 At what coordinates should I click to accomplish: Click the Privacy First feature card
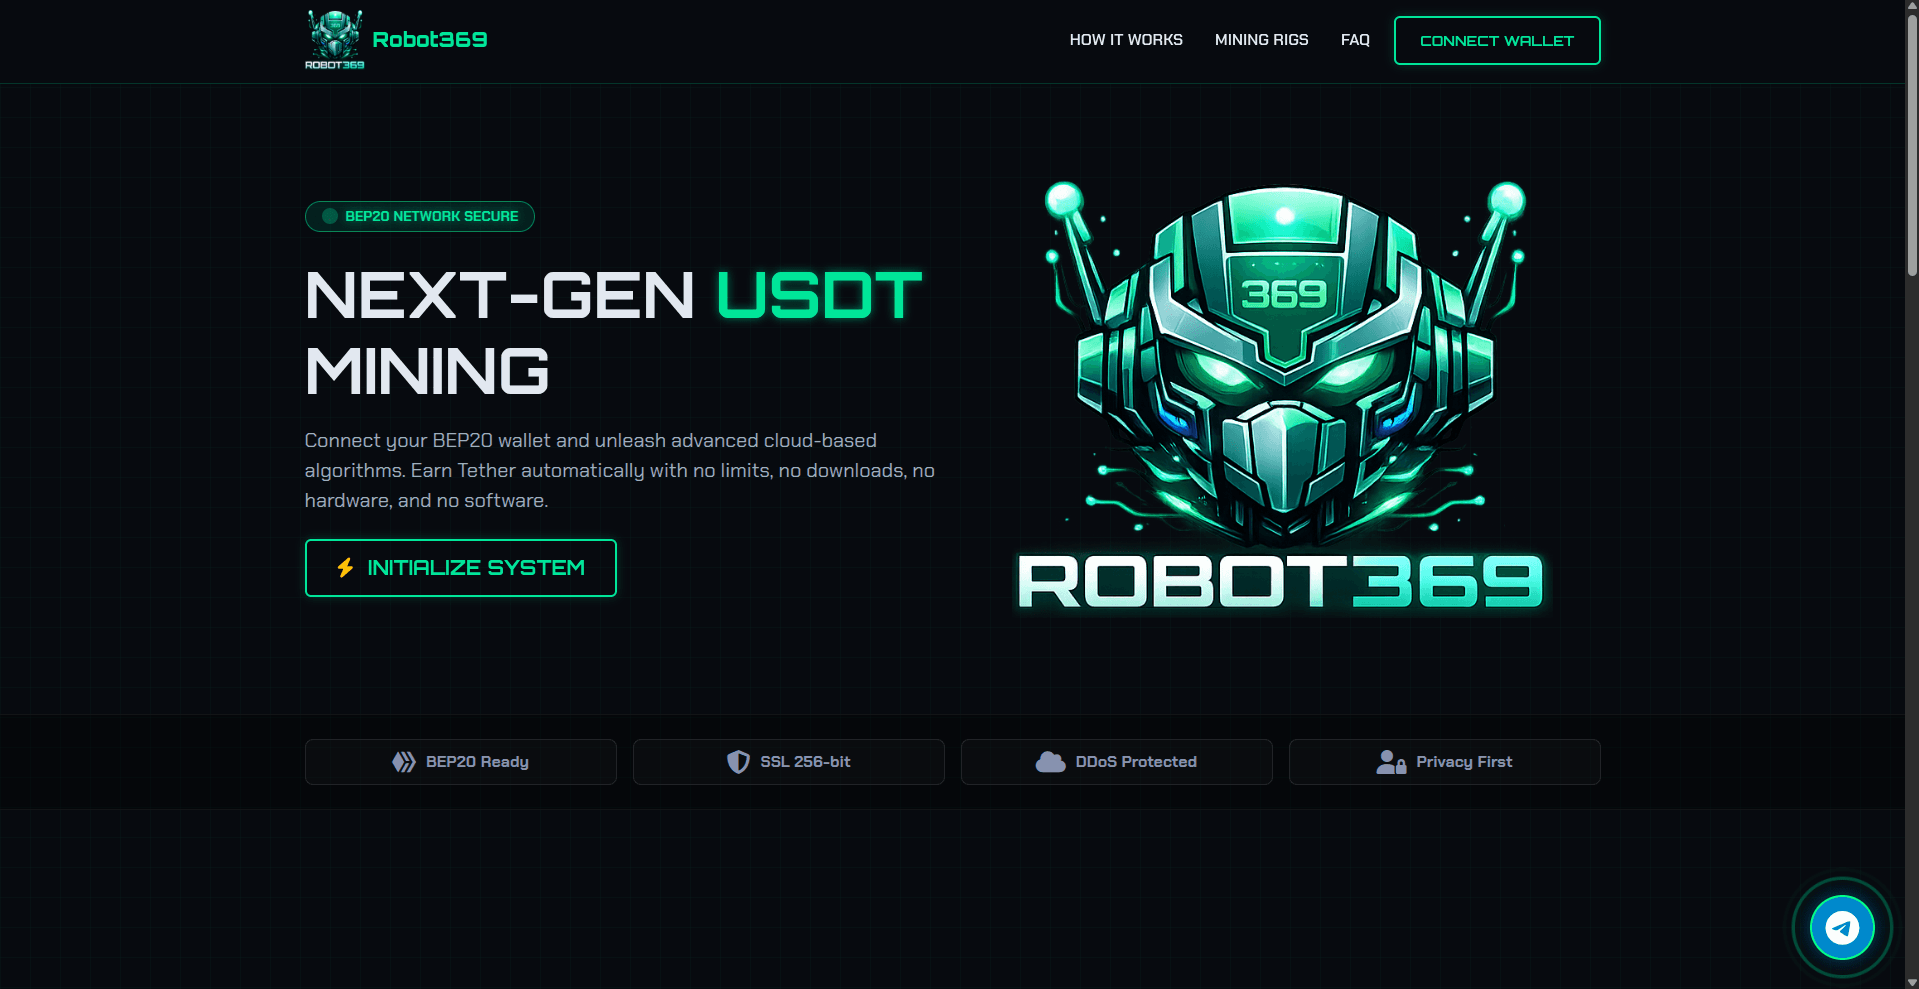point(1444,761)
